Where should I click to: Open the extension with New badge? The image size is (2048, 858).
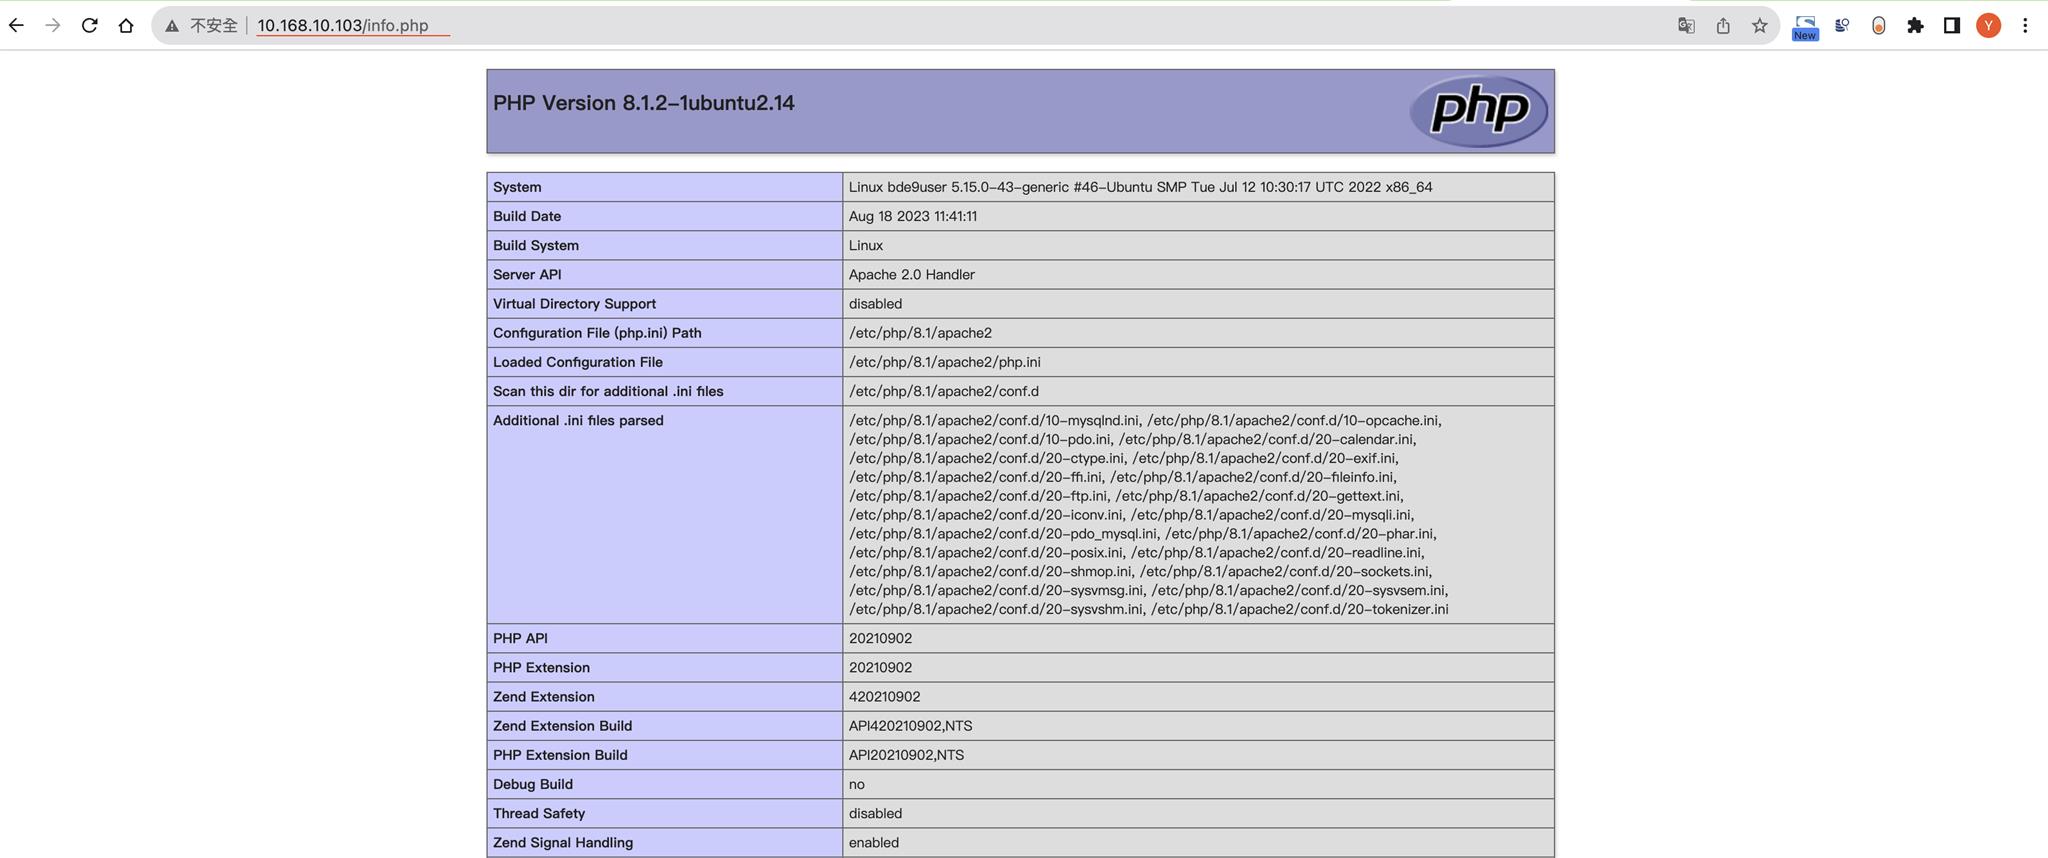click(x=1805, y=27)
